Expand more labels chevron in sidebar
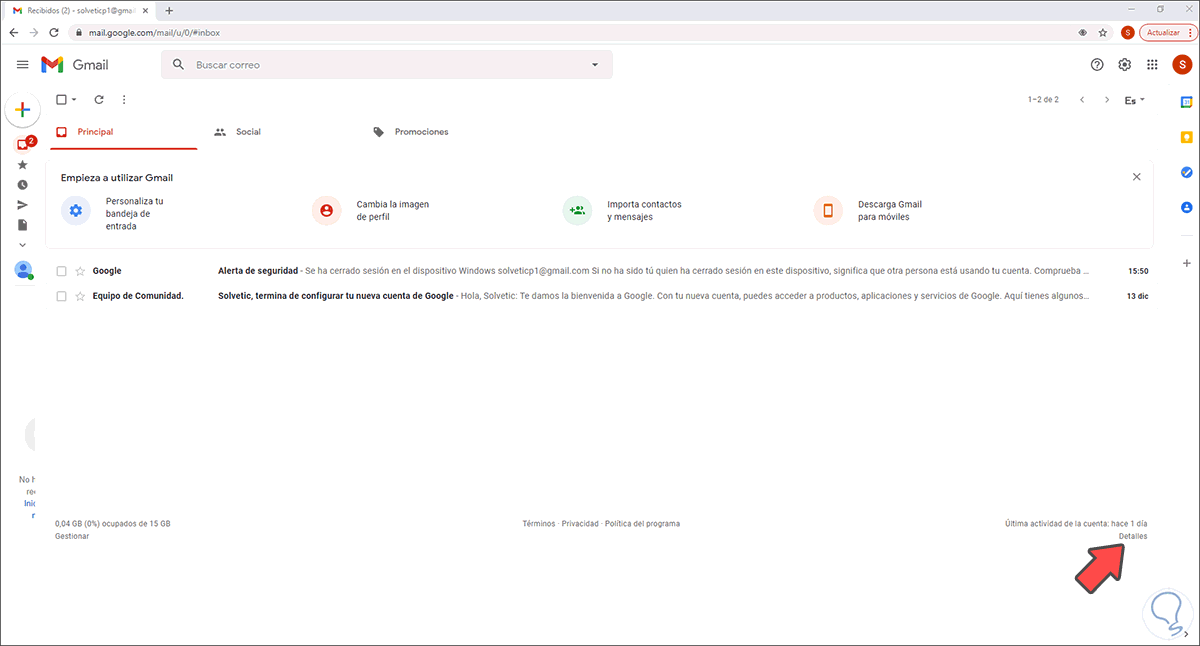1200x646 pixels. coord(23,245)
